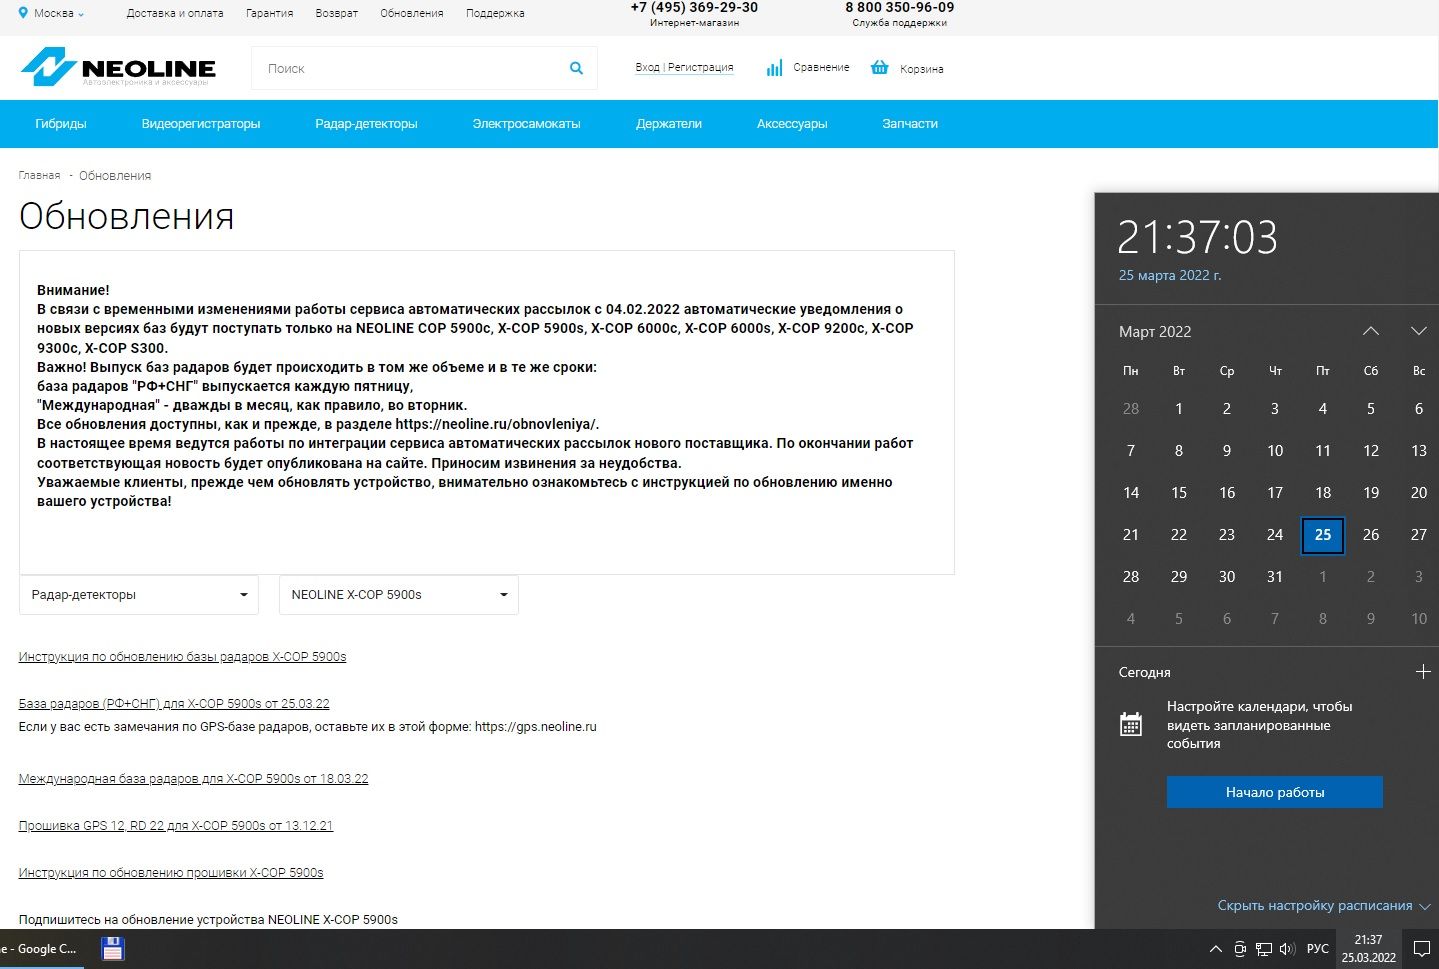This screenshot has height=969, width=1439.
Task: Open the Держатели menu
Action: (x=669, y=124)
